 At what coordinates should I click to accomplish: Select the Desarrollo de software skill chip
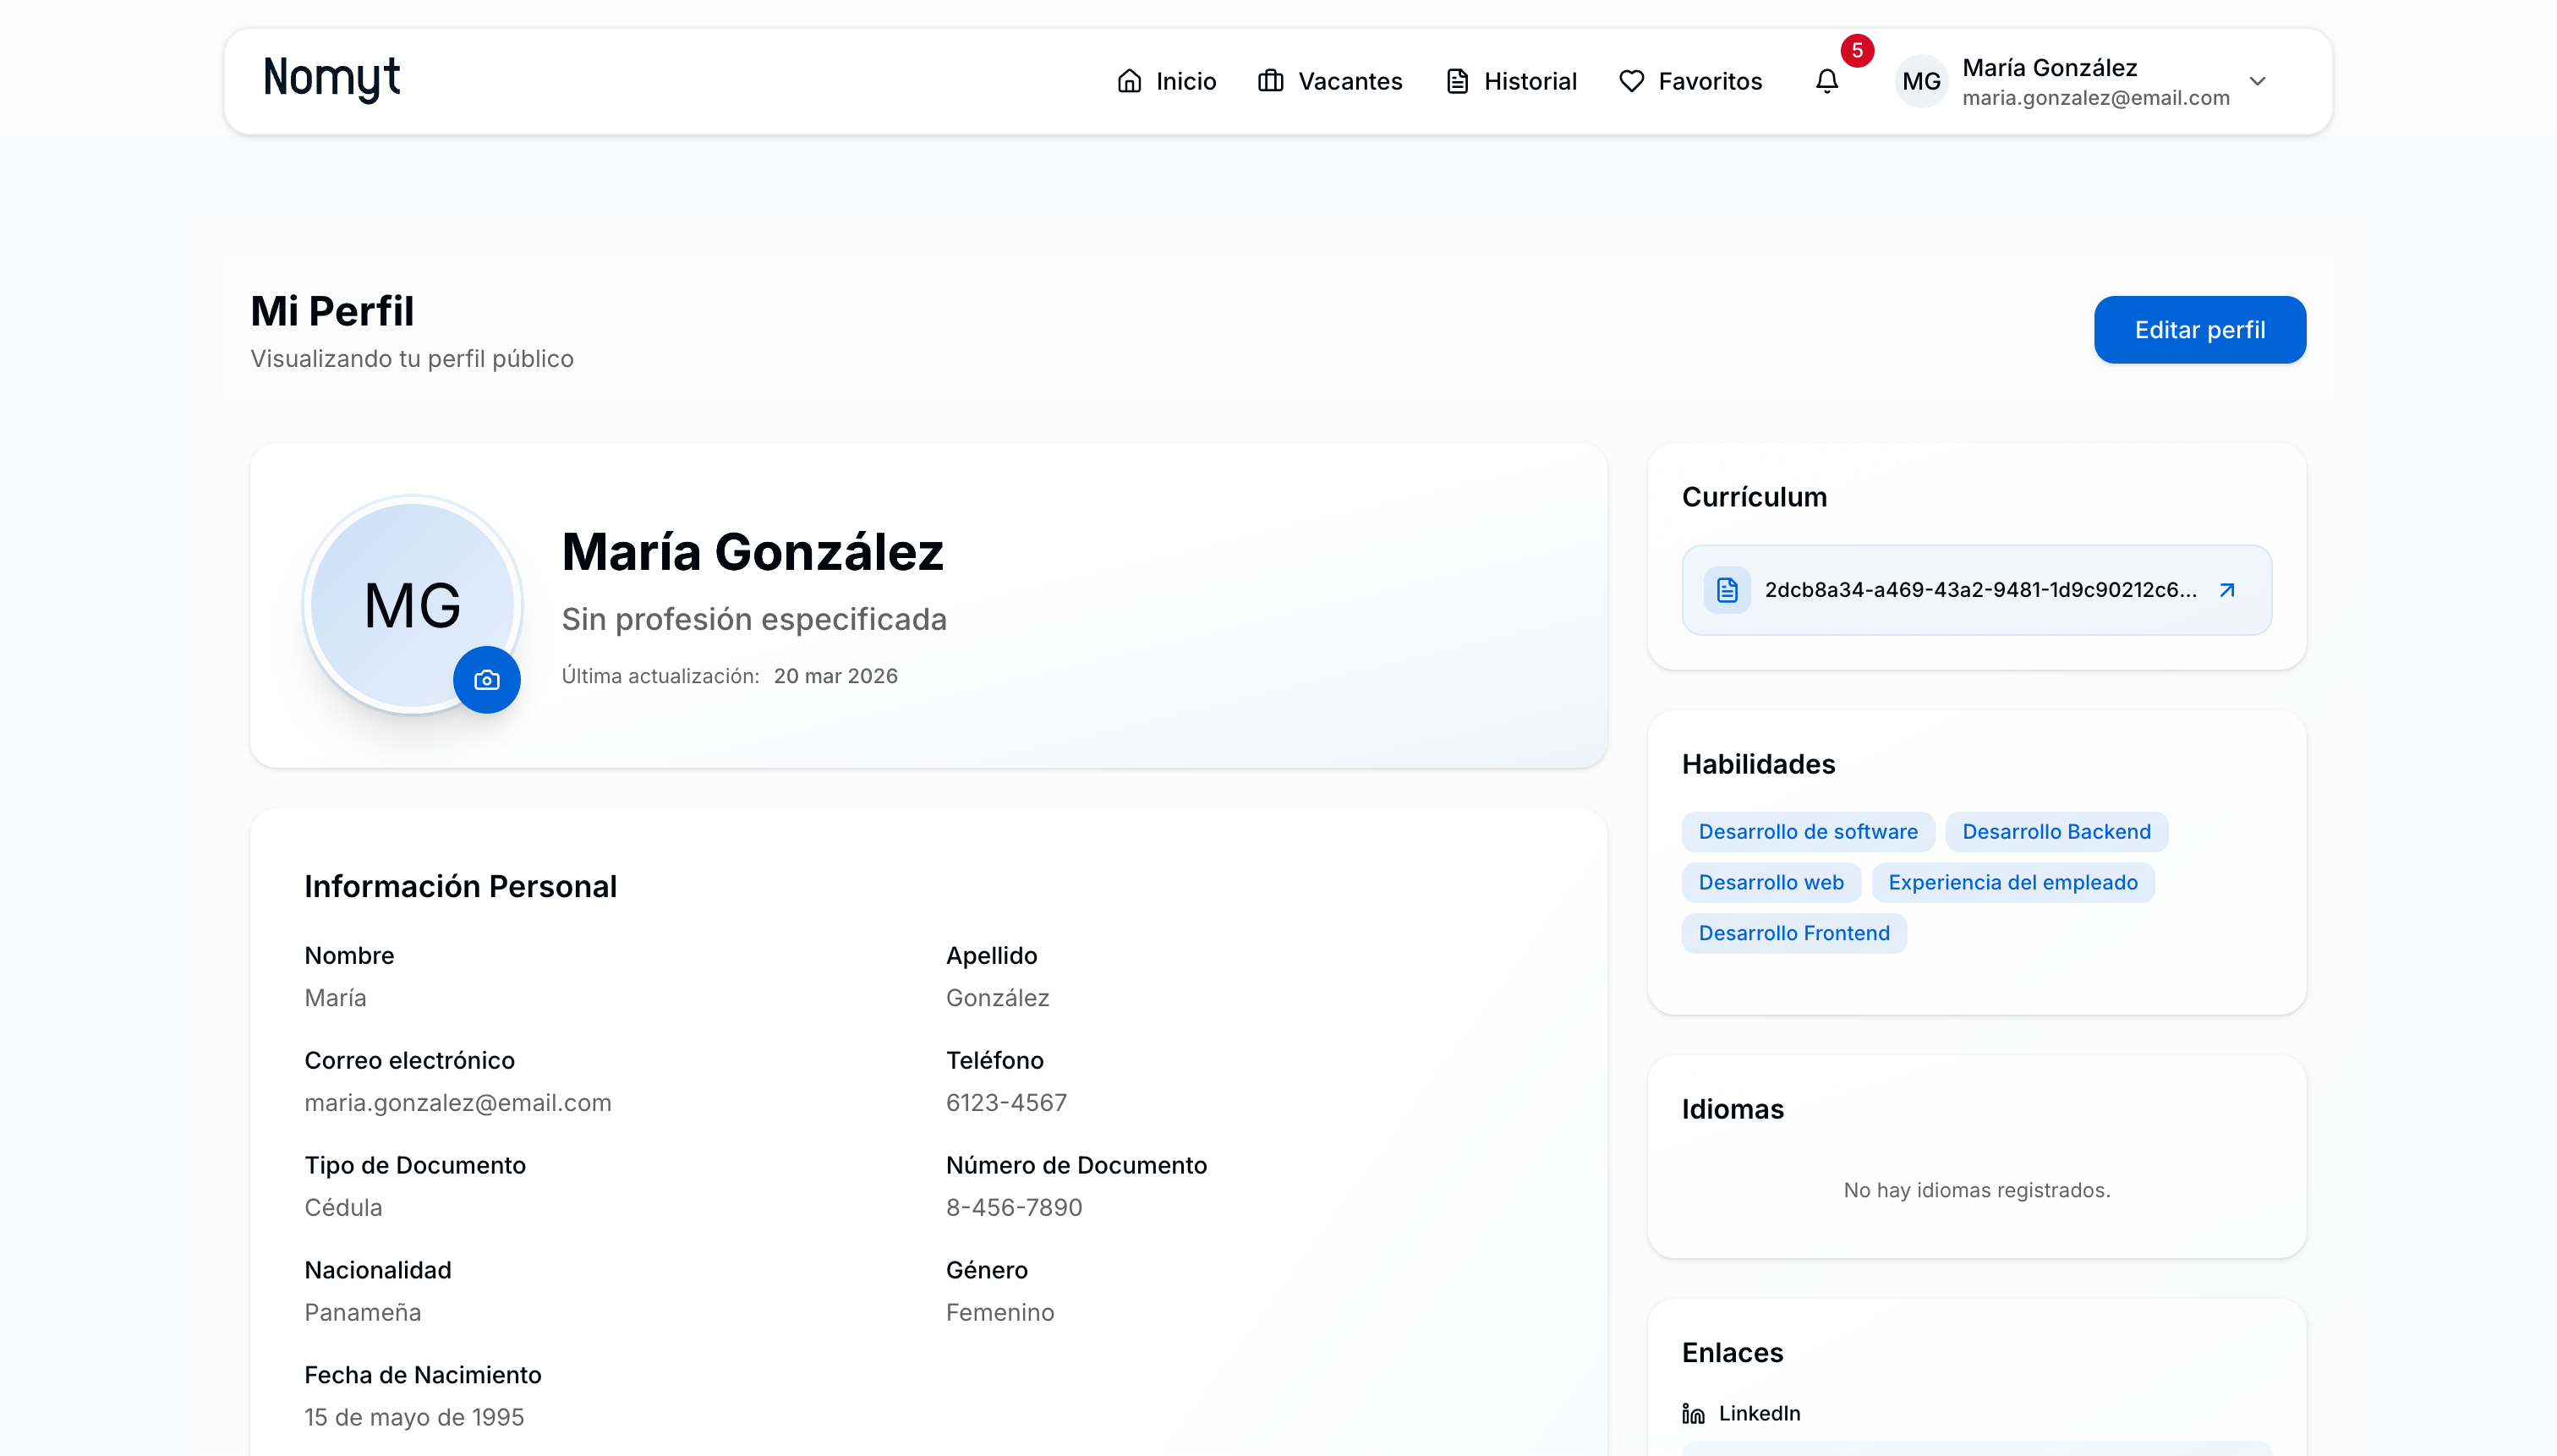(x=1808, y=831)
